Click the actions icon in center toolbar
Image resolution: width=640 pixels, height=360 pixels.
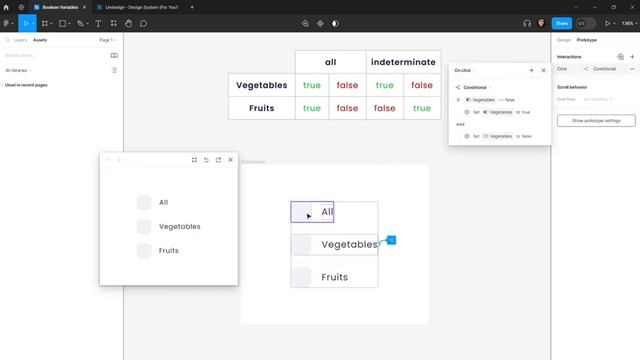[x=305, y=24]
